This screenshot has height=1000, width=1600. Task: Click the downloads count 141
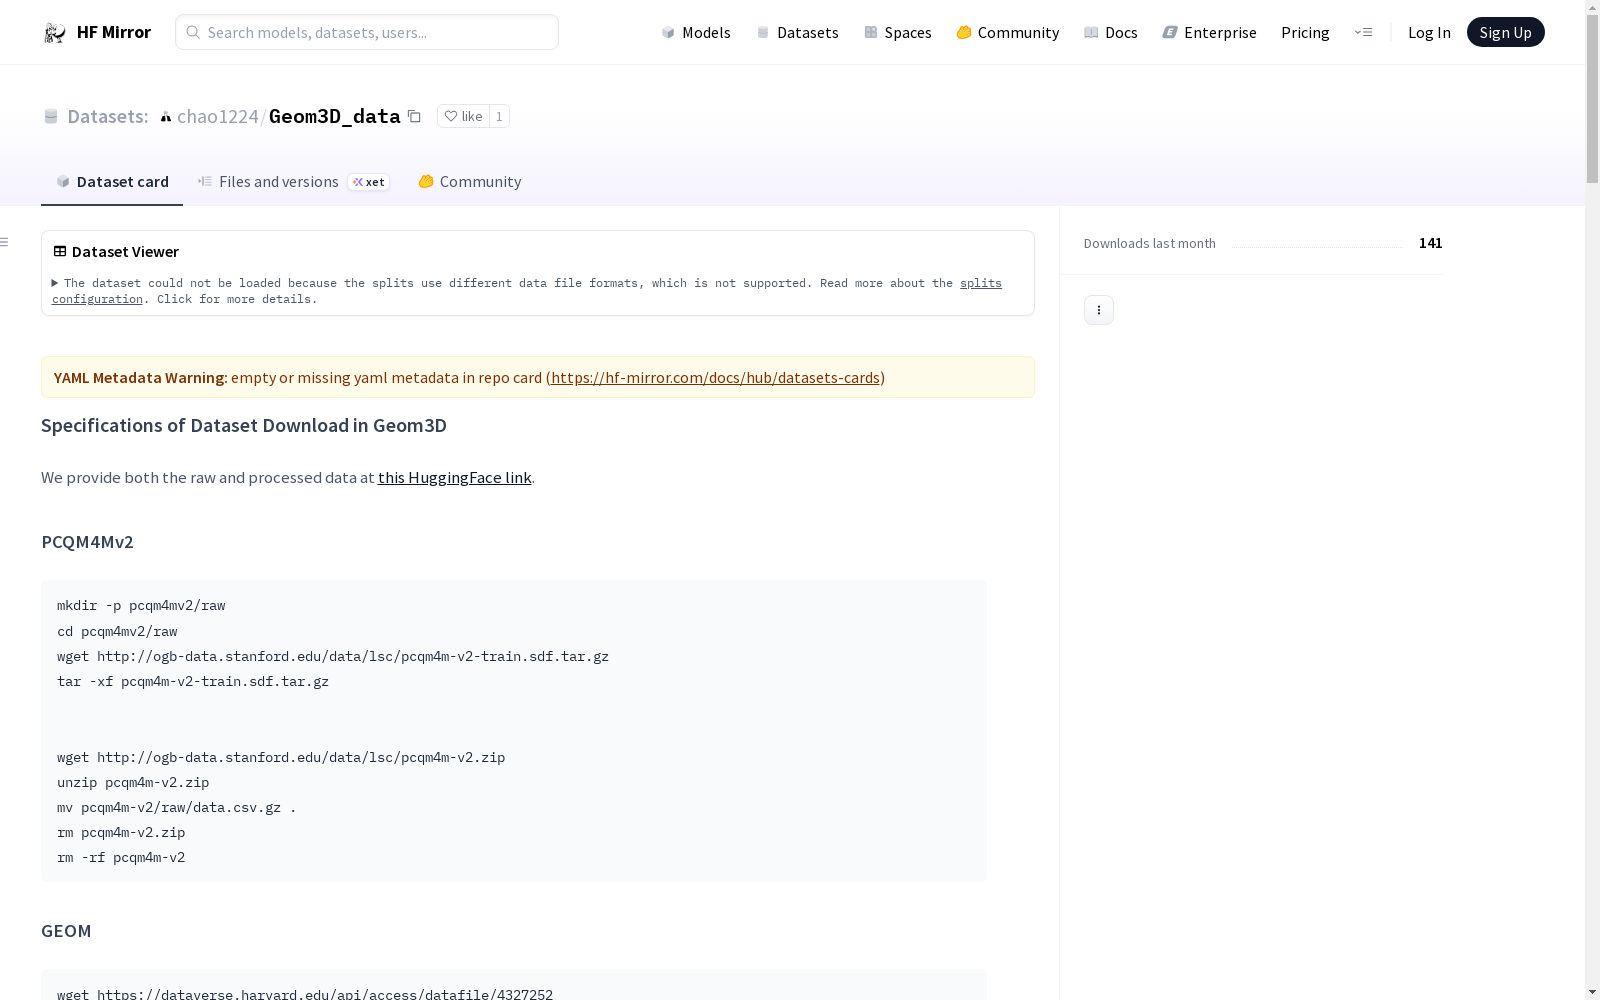1430,243
